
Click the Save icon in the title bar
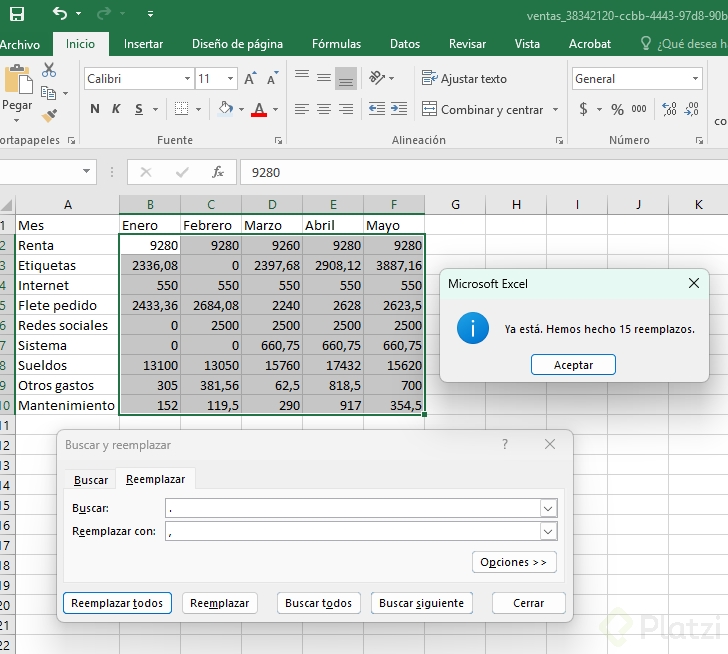pyautogui.click(x=17, y=14)
